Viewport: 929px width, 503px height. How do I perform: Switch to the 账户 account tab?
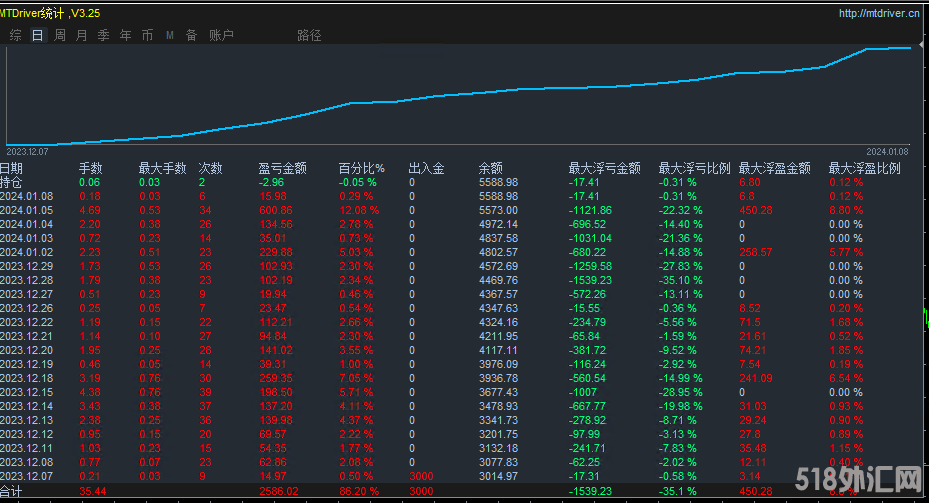[221, 35]
